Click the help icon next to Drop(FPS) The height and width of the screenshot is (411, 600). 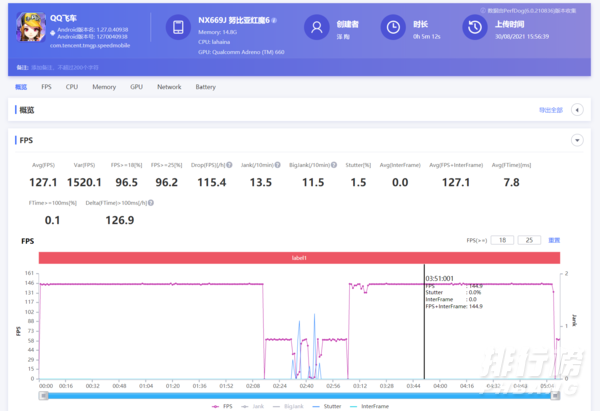point(229,165)
